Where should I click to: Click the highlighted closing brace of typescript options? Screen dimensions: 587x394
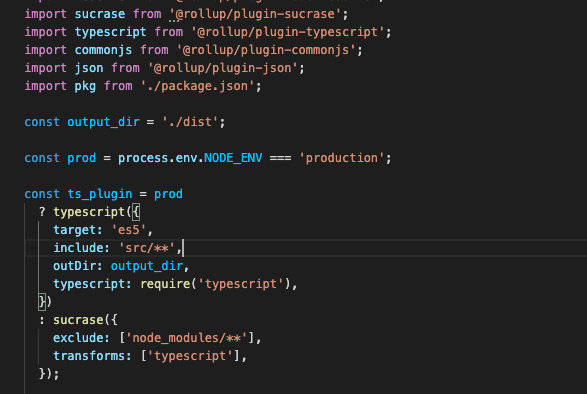42,301
